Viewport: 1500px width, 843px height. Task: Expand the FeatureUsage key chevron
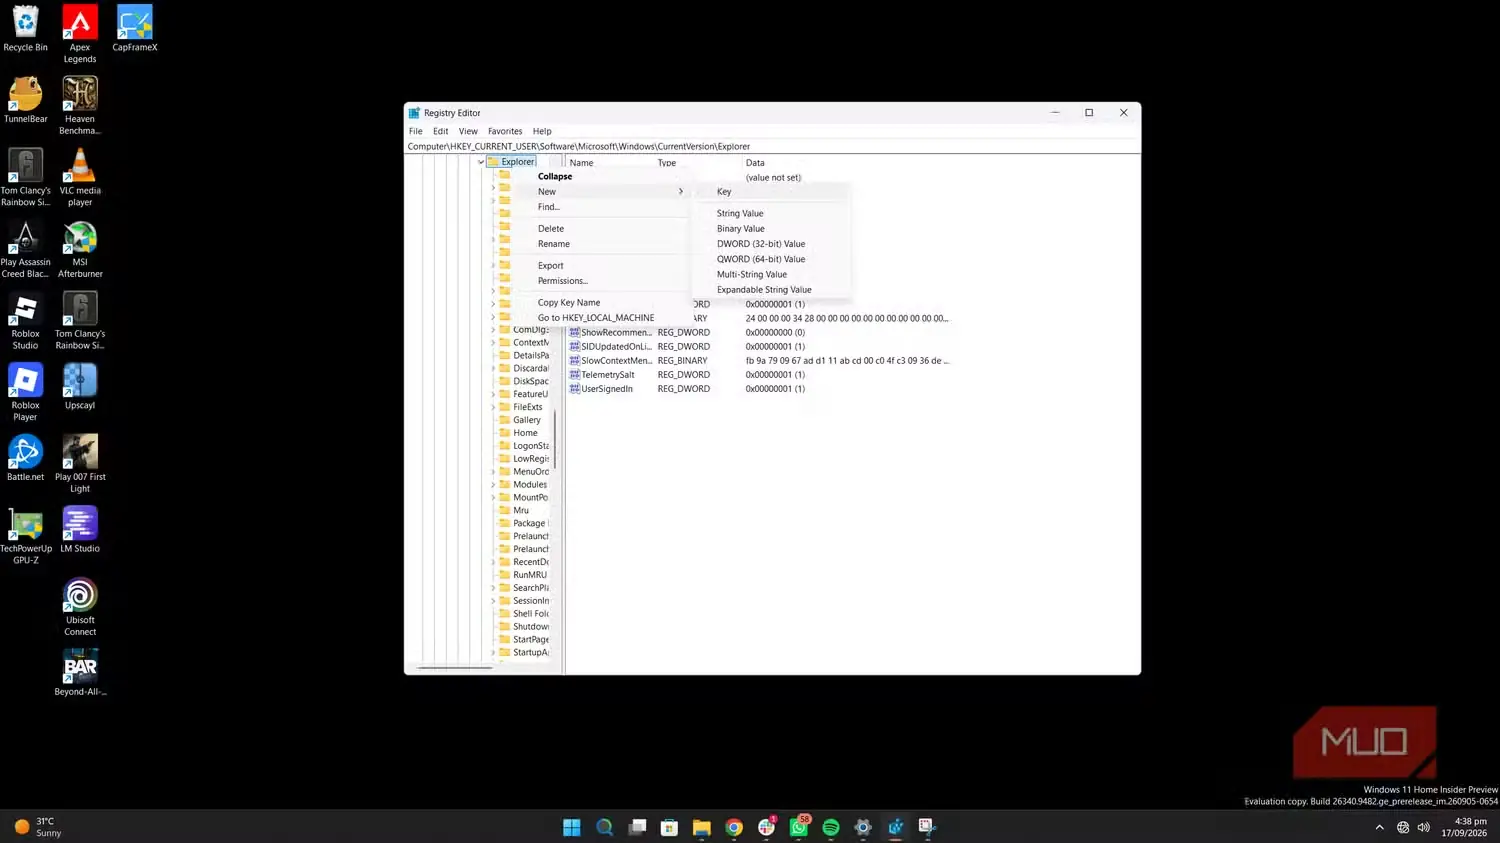coord(493,394)
